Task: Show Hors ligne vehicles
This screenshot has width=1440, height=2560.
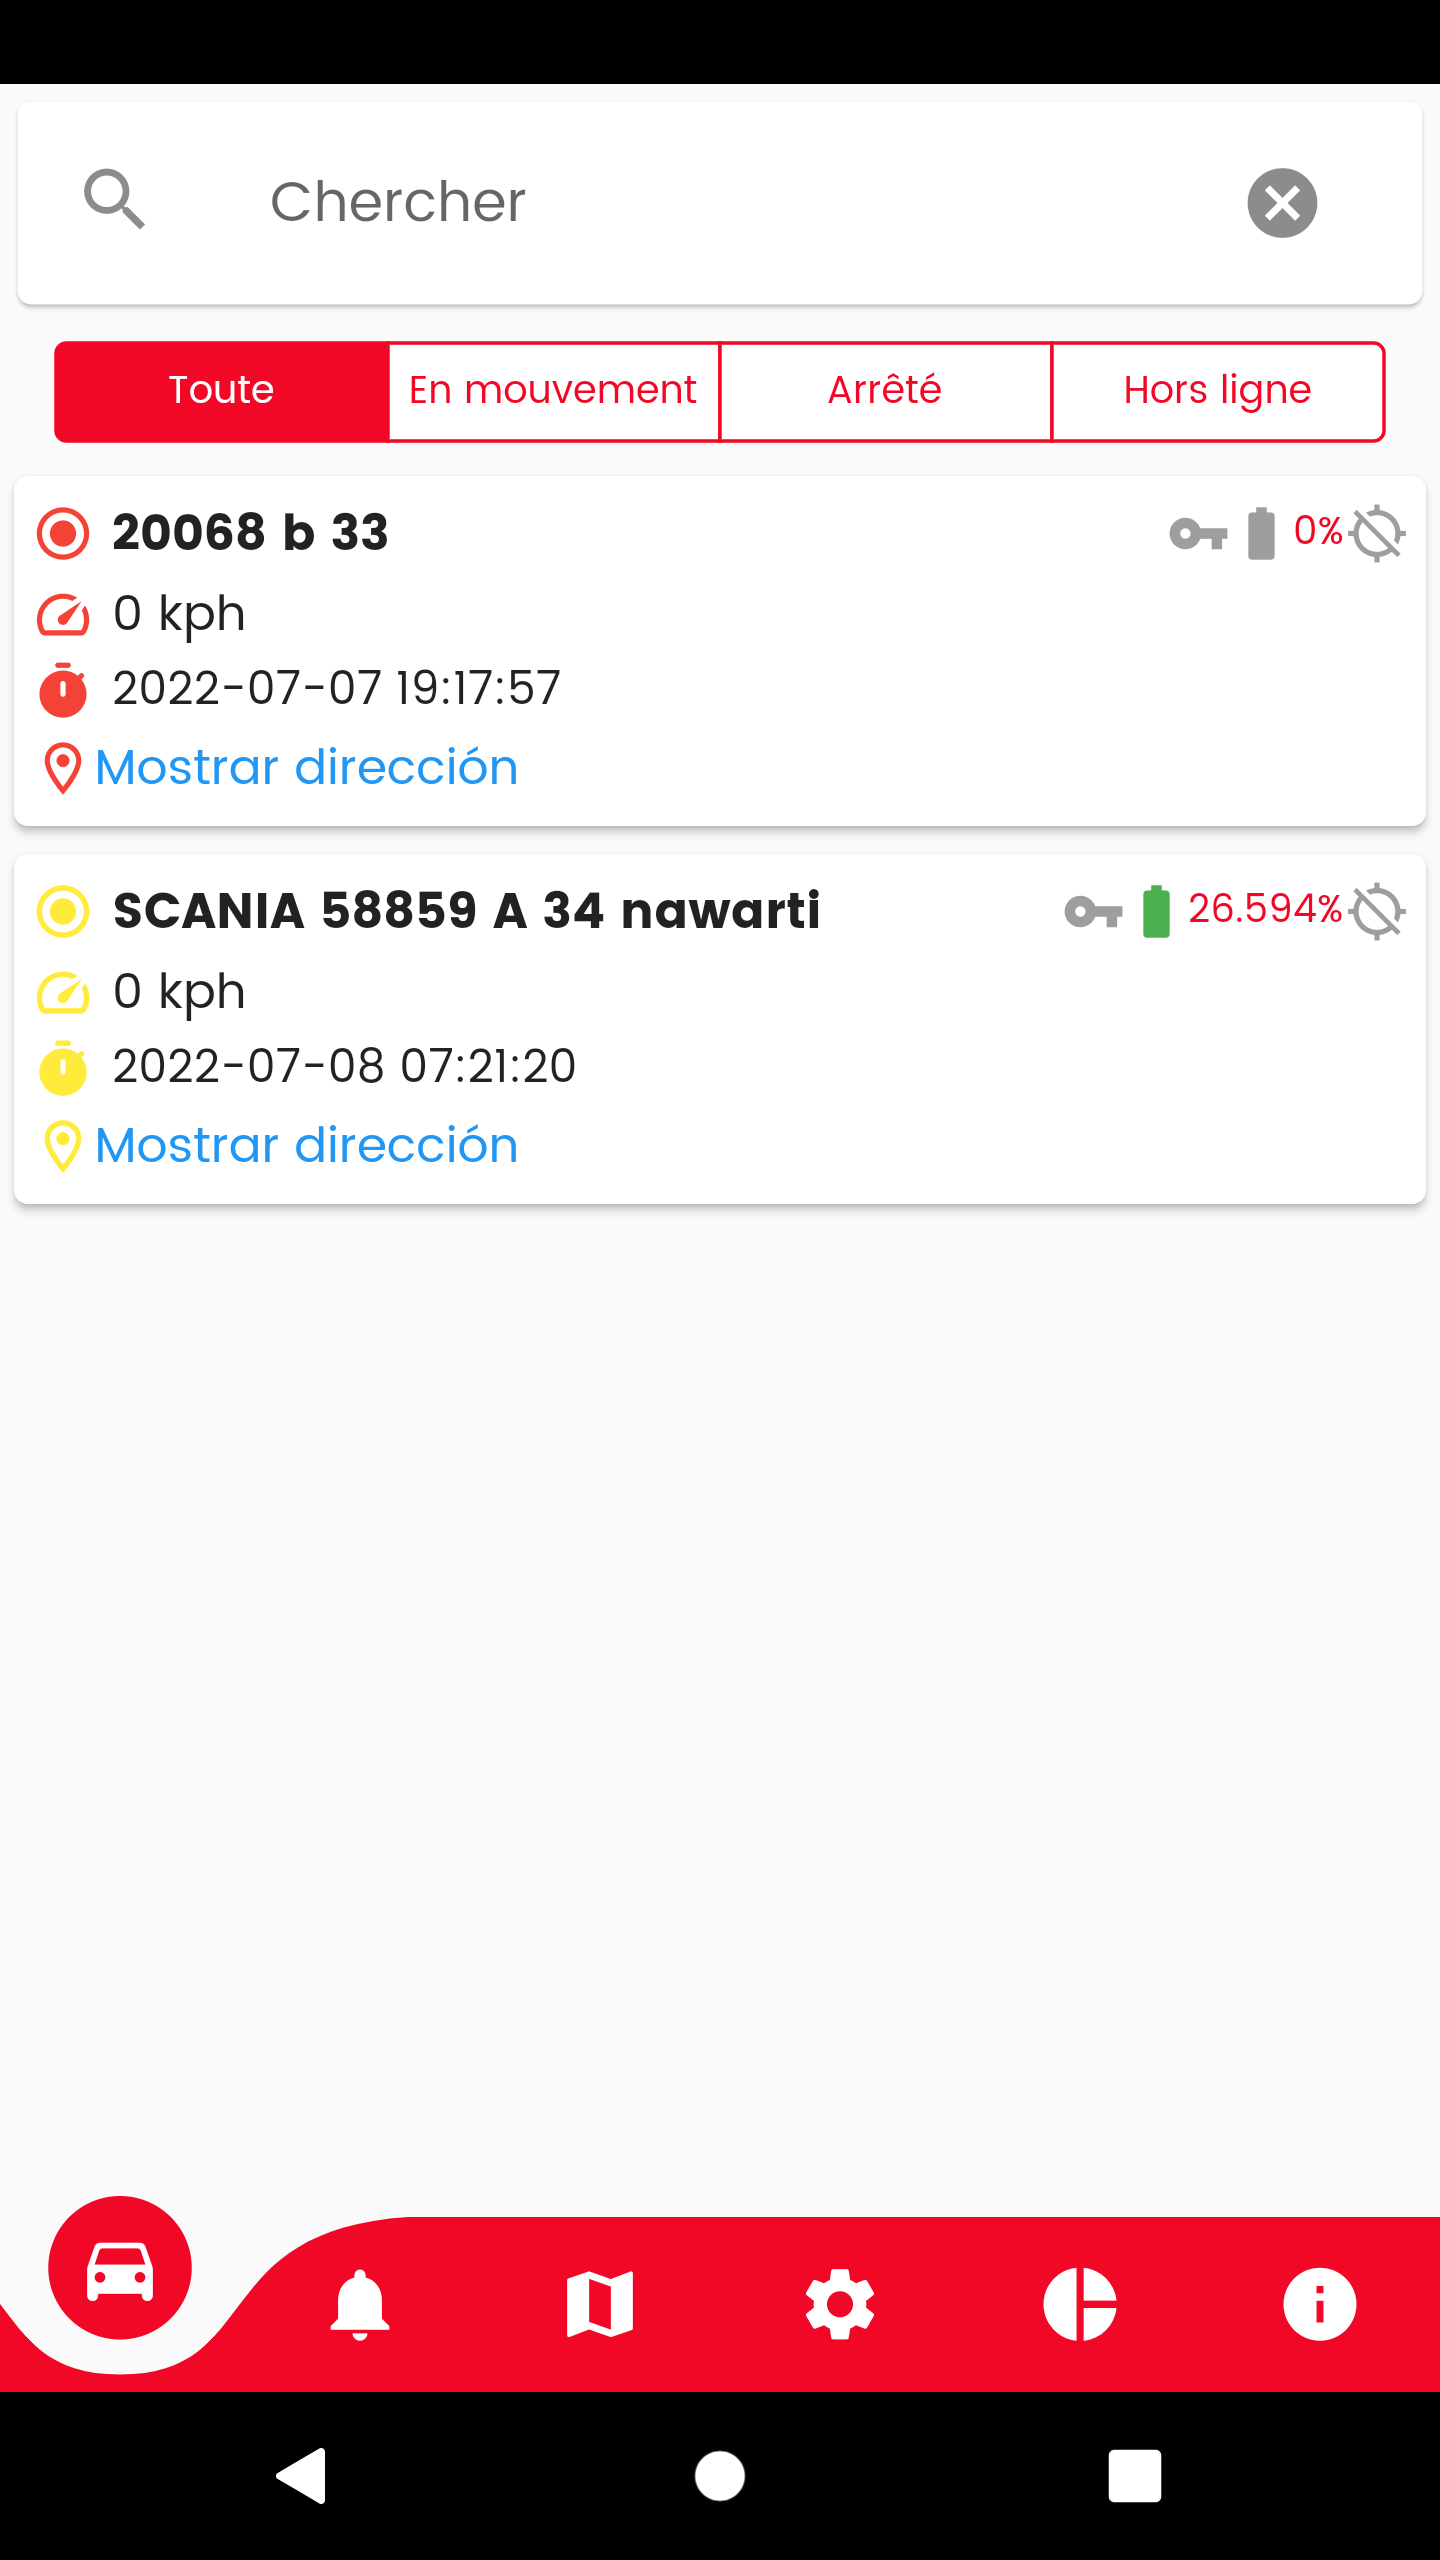Action: pyautogui.click(x=1218, y=391)
